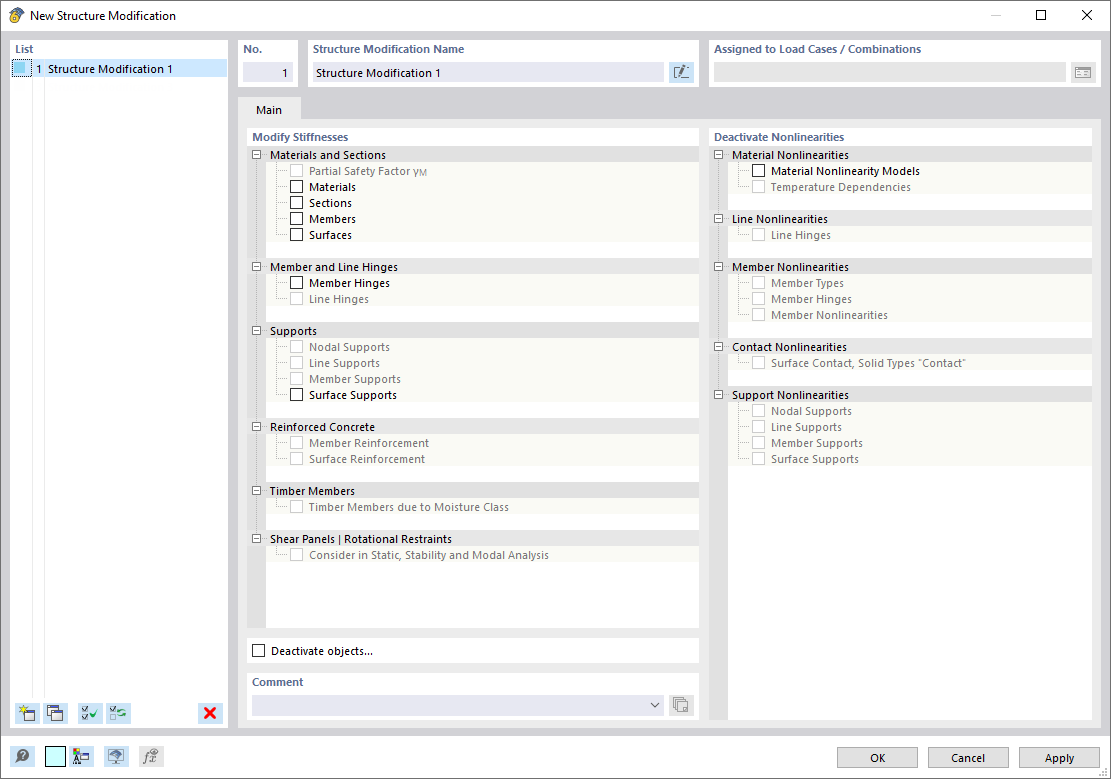Viewport: 1111px width, 779px height.
Task: Open help with the question mark icon
Action: (x=20, y=756)
